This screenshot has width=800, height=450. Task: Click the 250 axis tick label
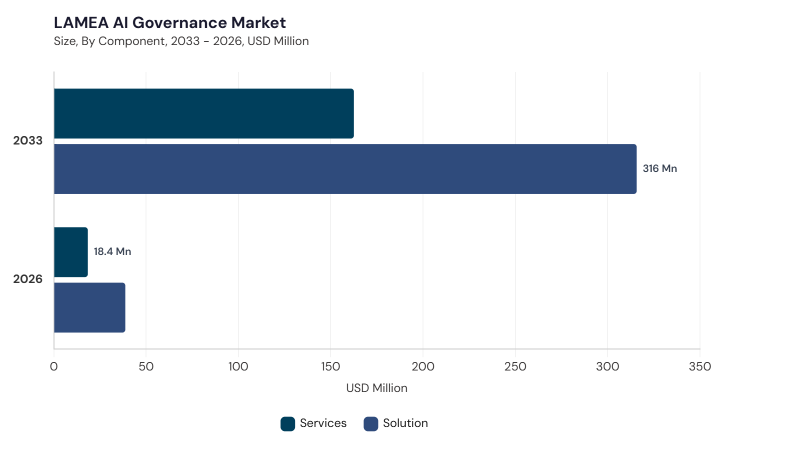(515, 366)
